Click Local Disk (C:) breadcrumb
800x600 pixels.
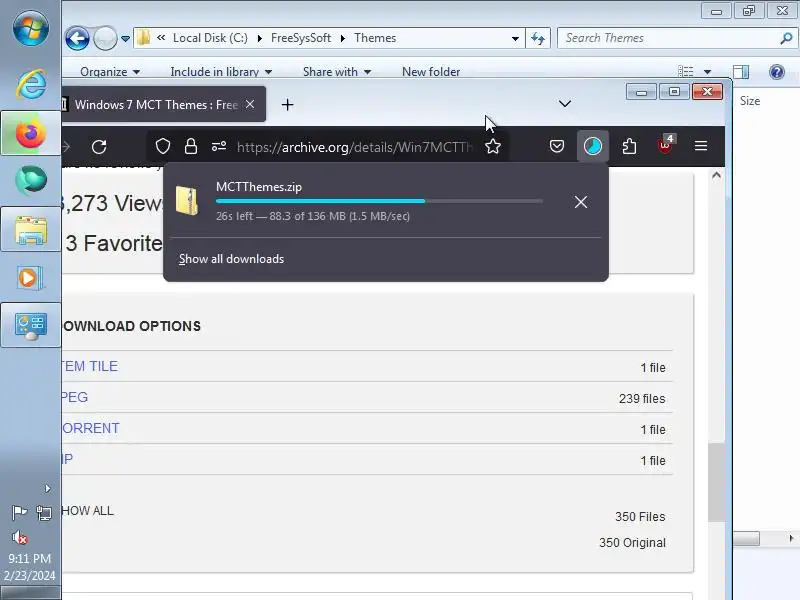[x=210, y=38]
